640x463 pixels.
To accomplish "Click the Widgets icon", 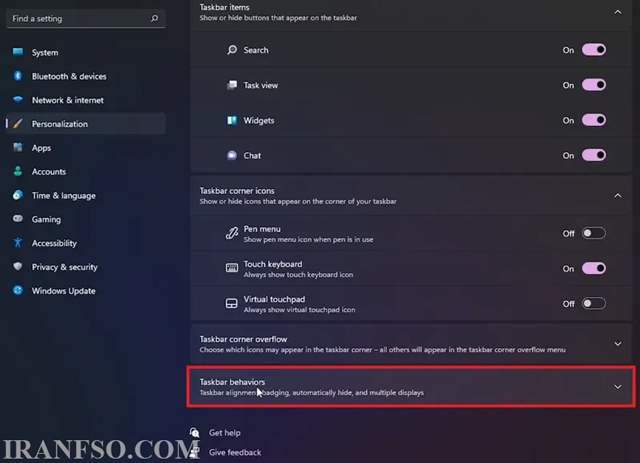I will coord(232,120).
